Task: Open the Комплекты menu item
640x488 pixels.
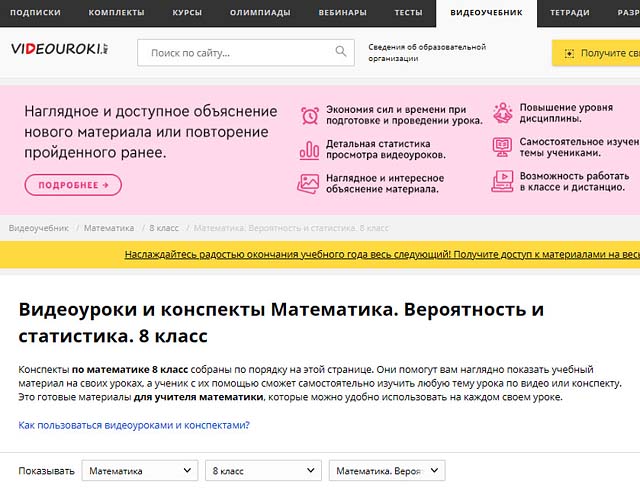Action: click(x=116, y=13)
